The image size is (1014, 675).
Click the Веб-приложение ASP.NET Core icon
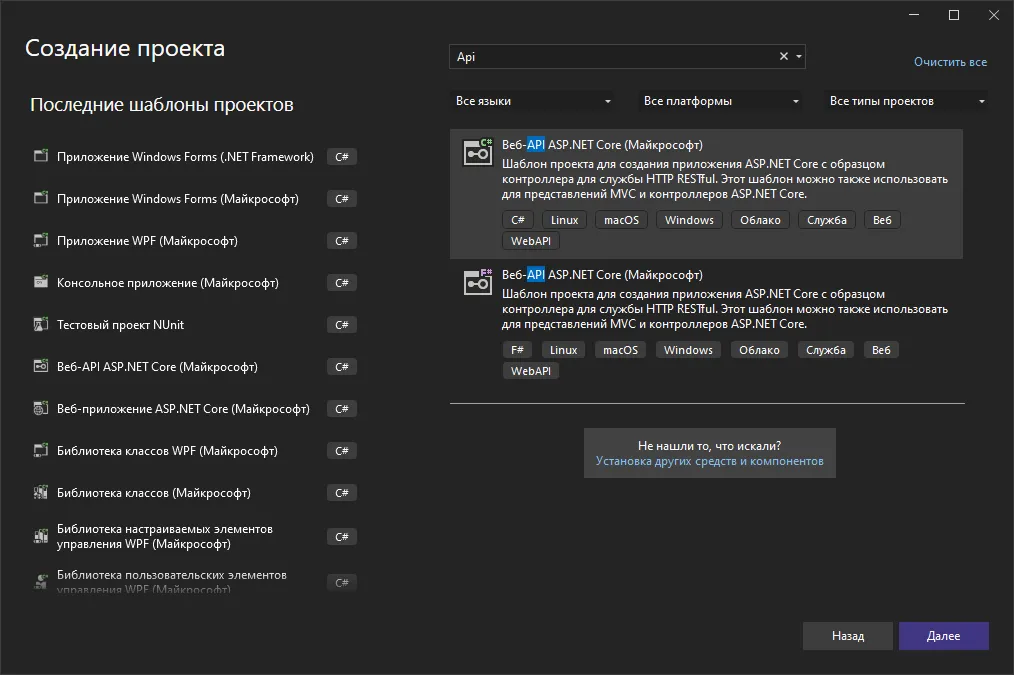pos(41,408)
